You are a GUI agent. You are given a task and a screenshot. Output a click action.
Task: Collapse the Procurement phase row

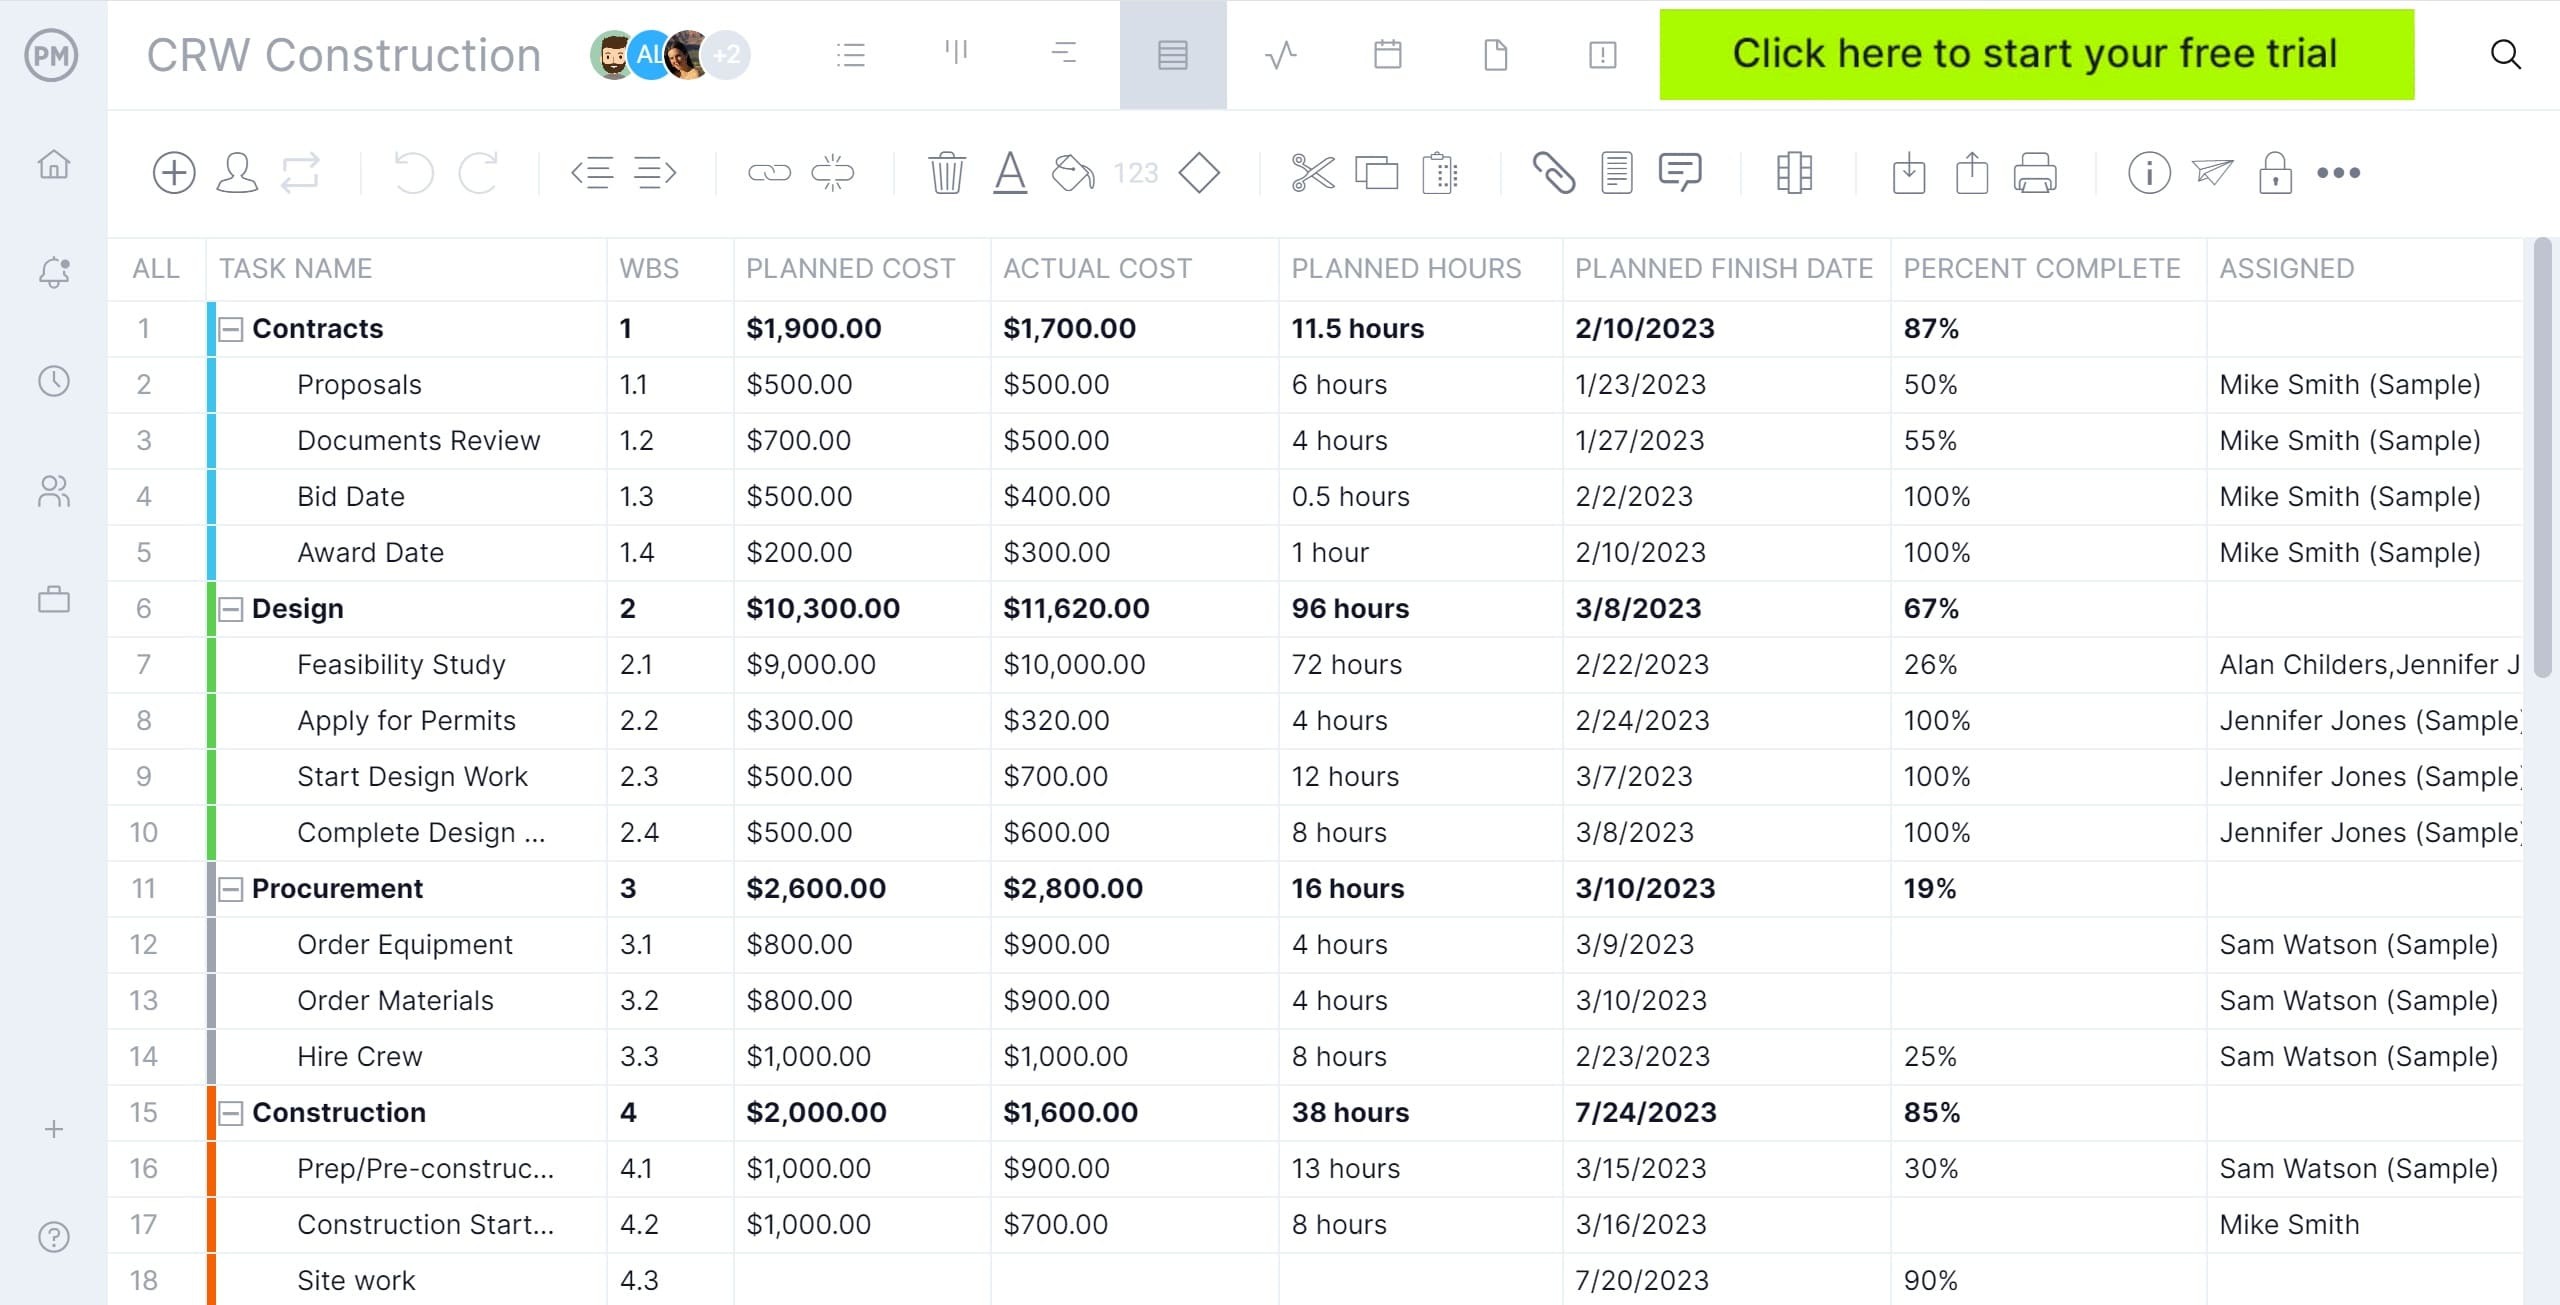pyautogui.click(x=230, y=887)
